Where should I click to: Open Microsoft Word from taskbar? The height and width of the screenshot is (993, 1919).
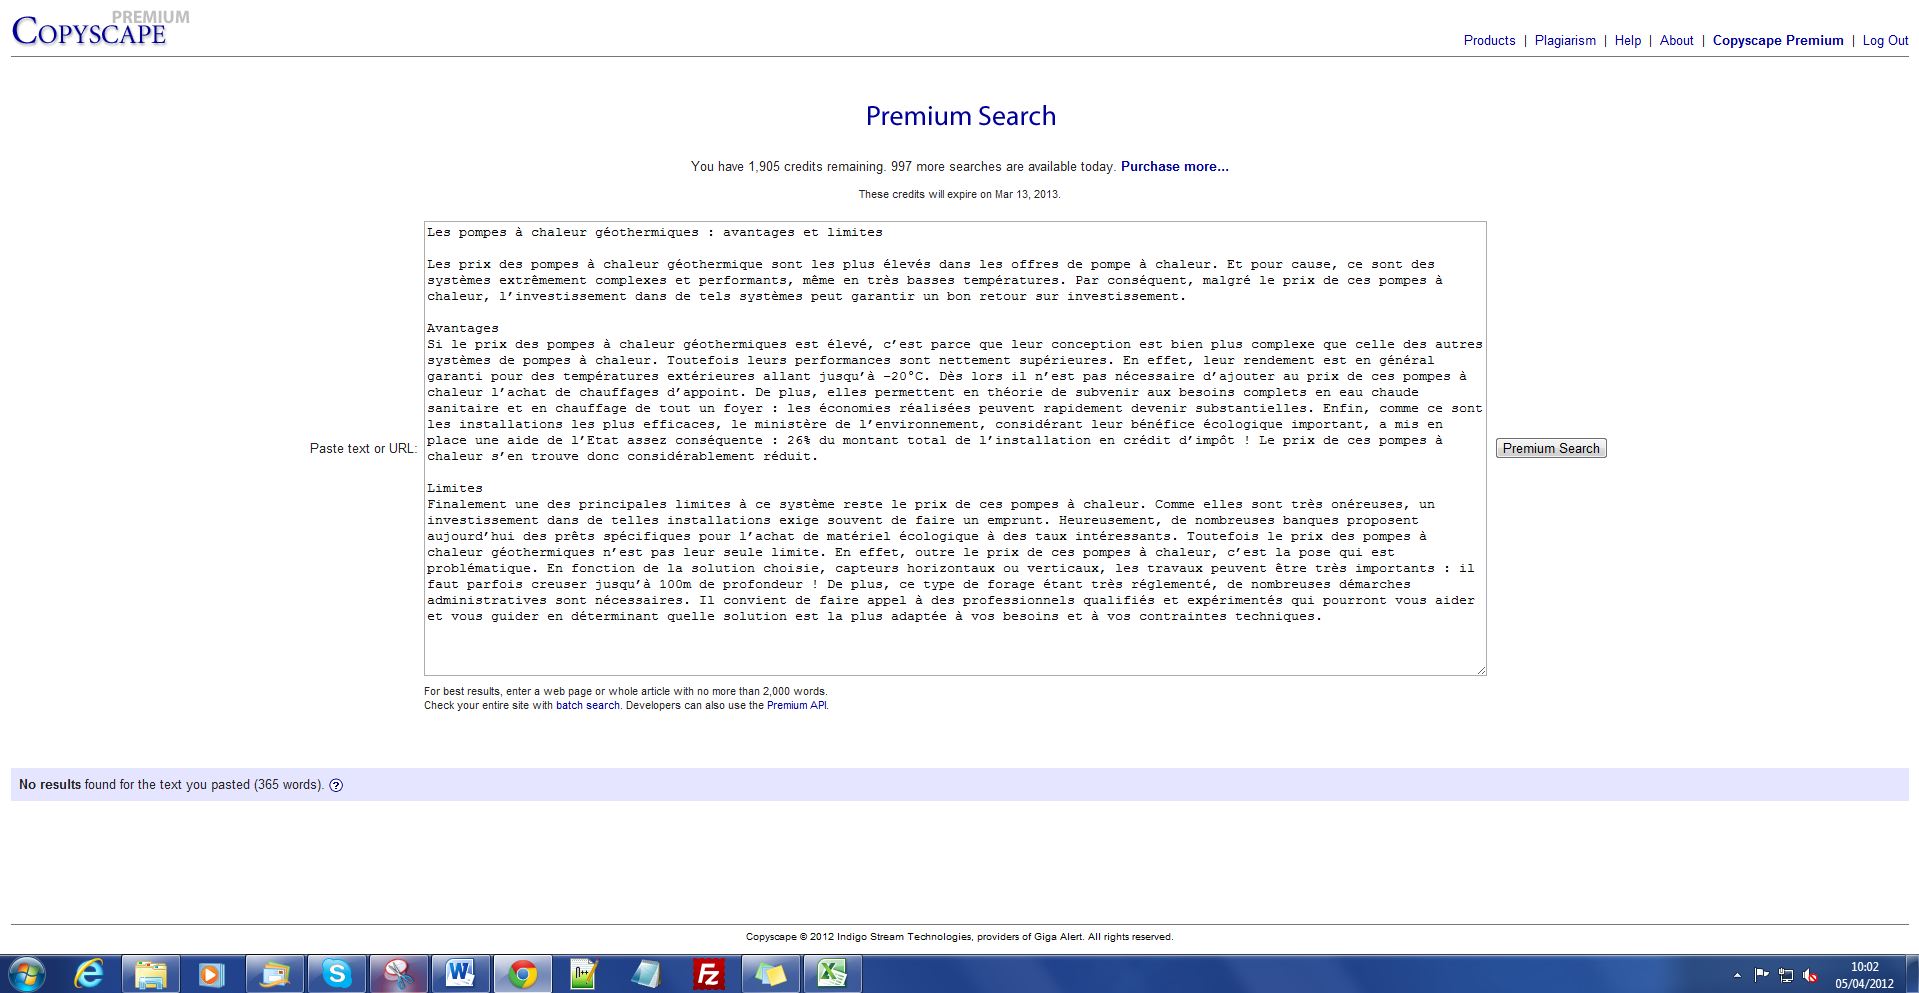(x=460, y=974)
